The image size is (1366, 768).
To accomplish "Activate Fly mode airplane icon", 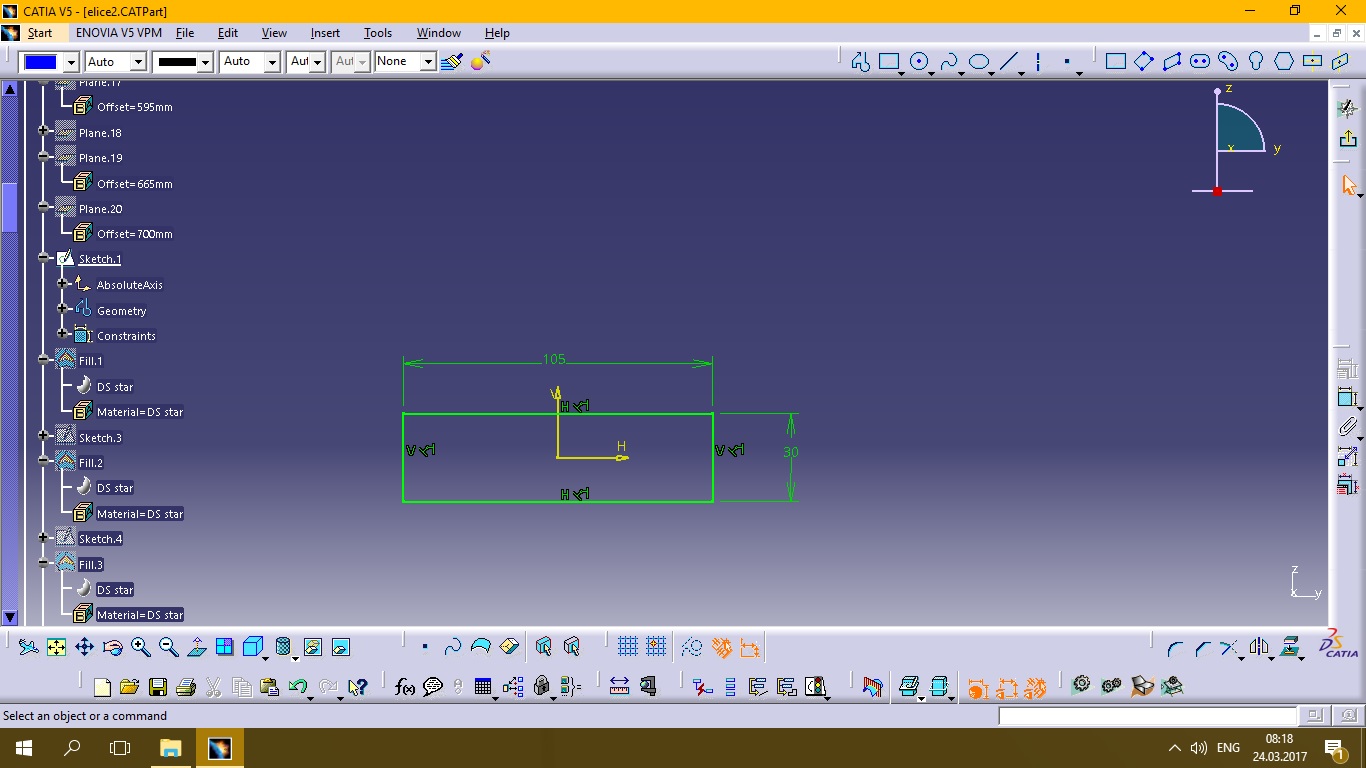I will [28, 647].
